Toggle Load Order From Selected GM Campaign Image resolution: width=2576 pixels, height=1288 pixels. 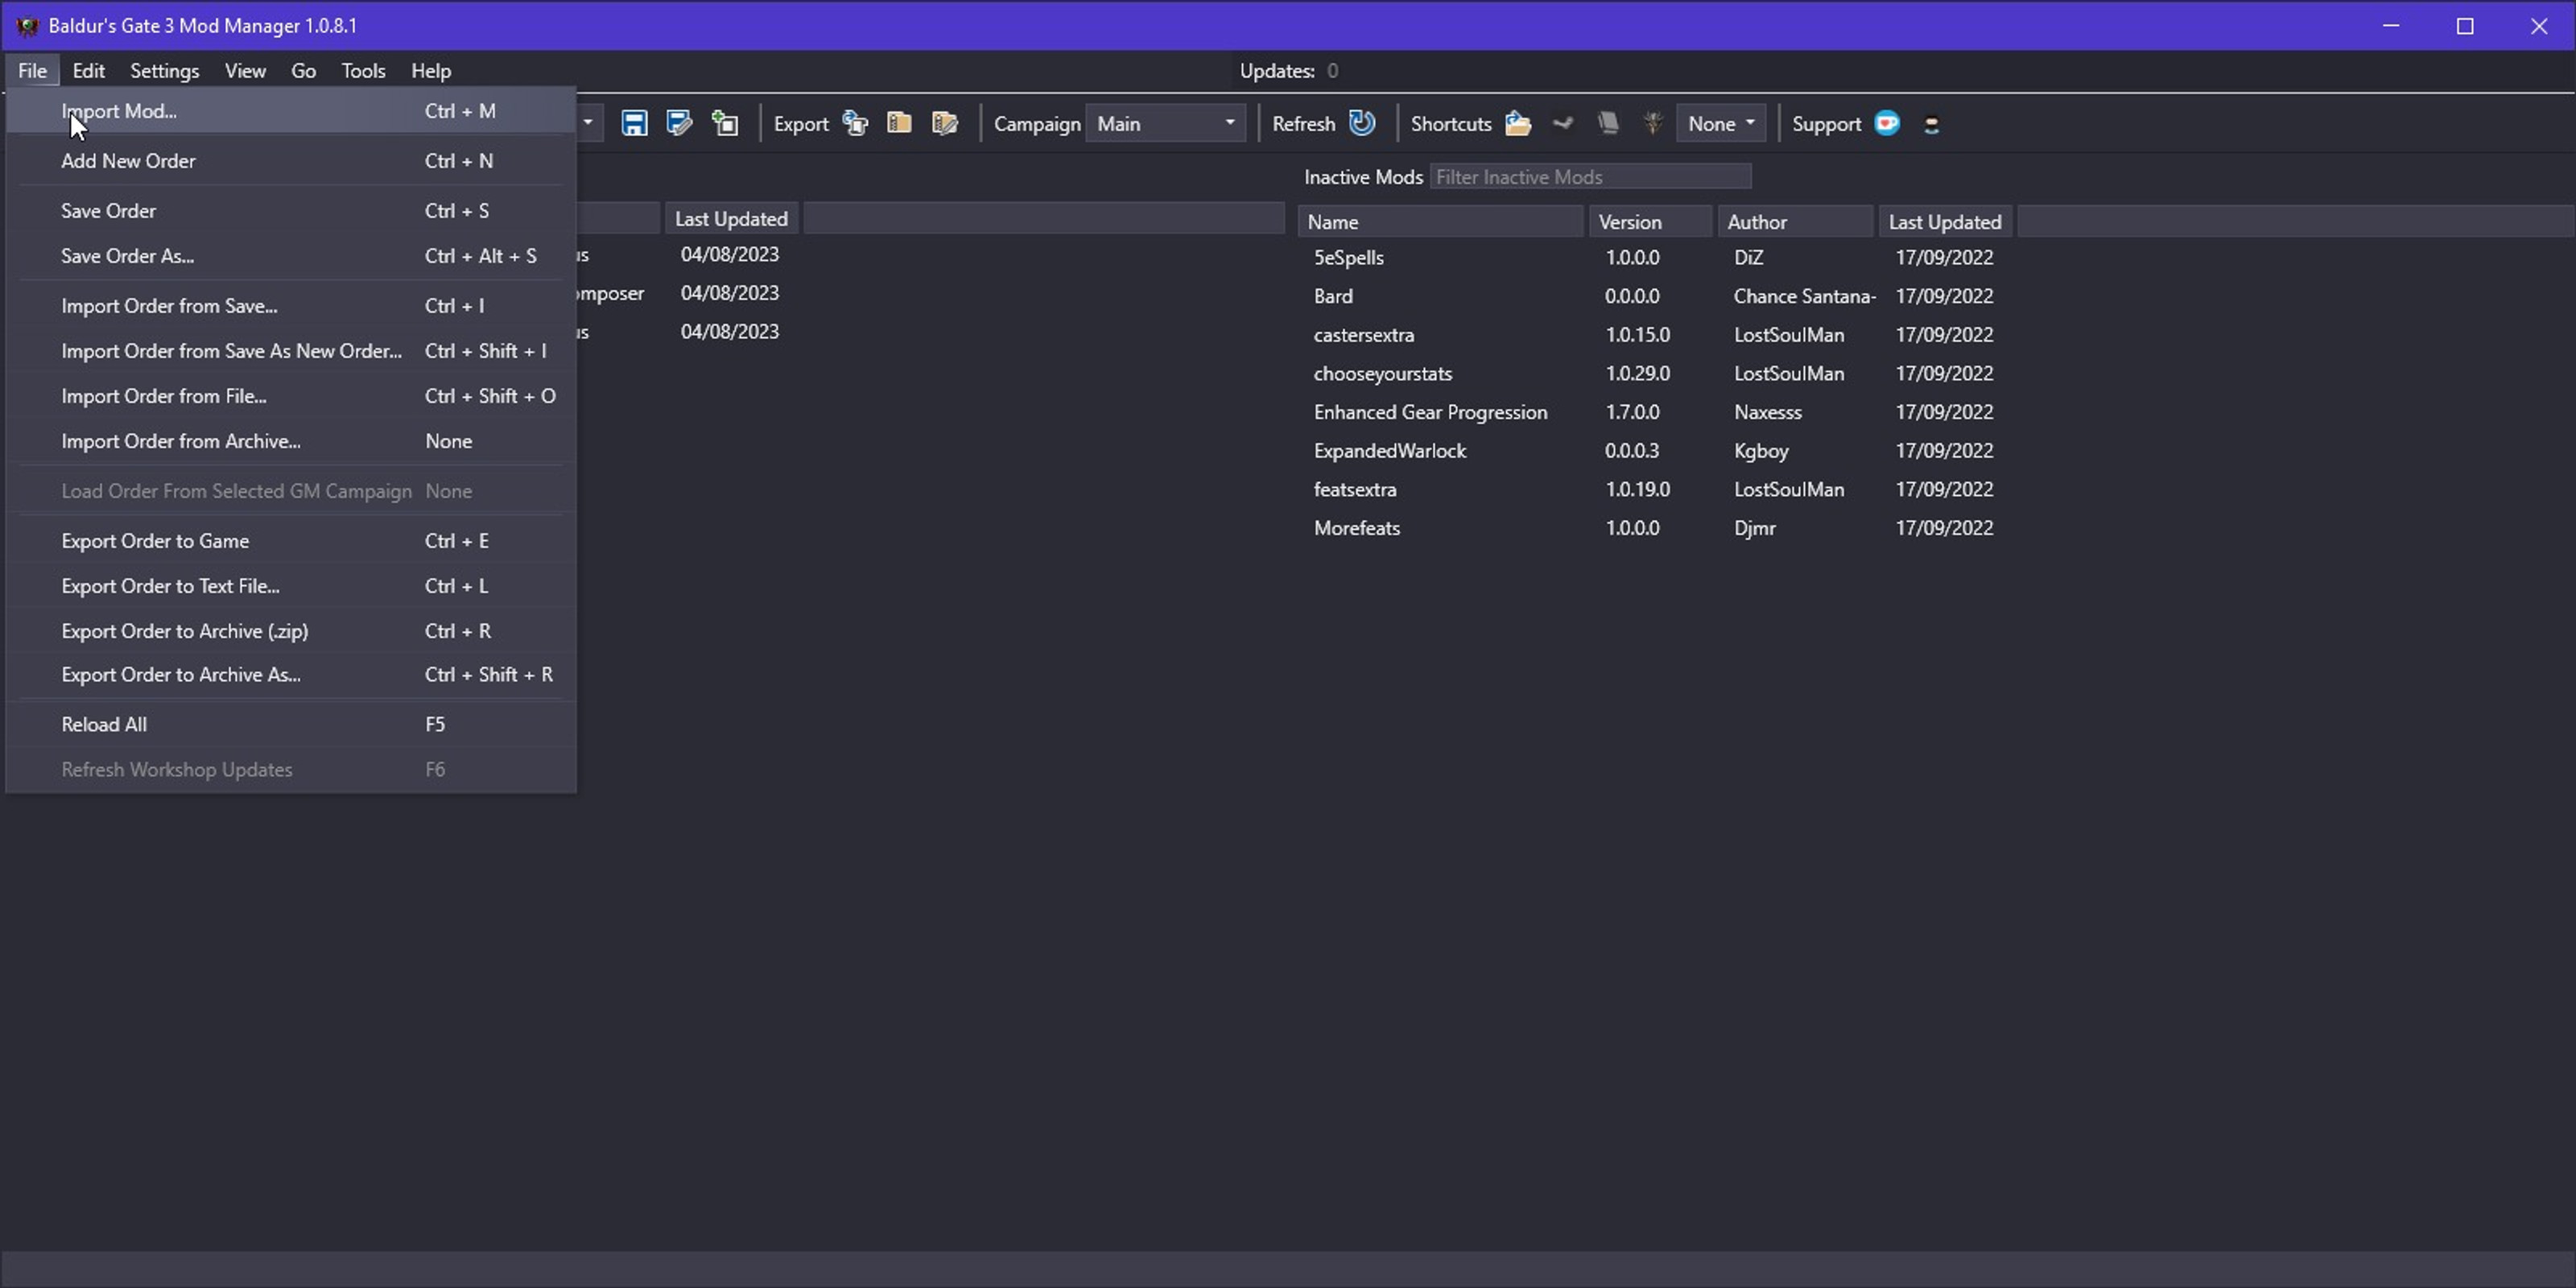click(237, 489)
